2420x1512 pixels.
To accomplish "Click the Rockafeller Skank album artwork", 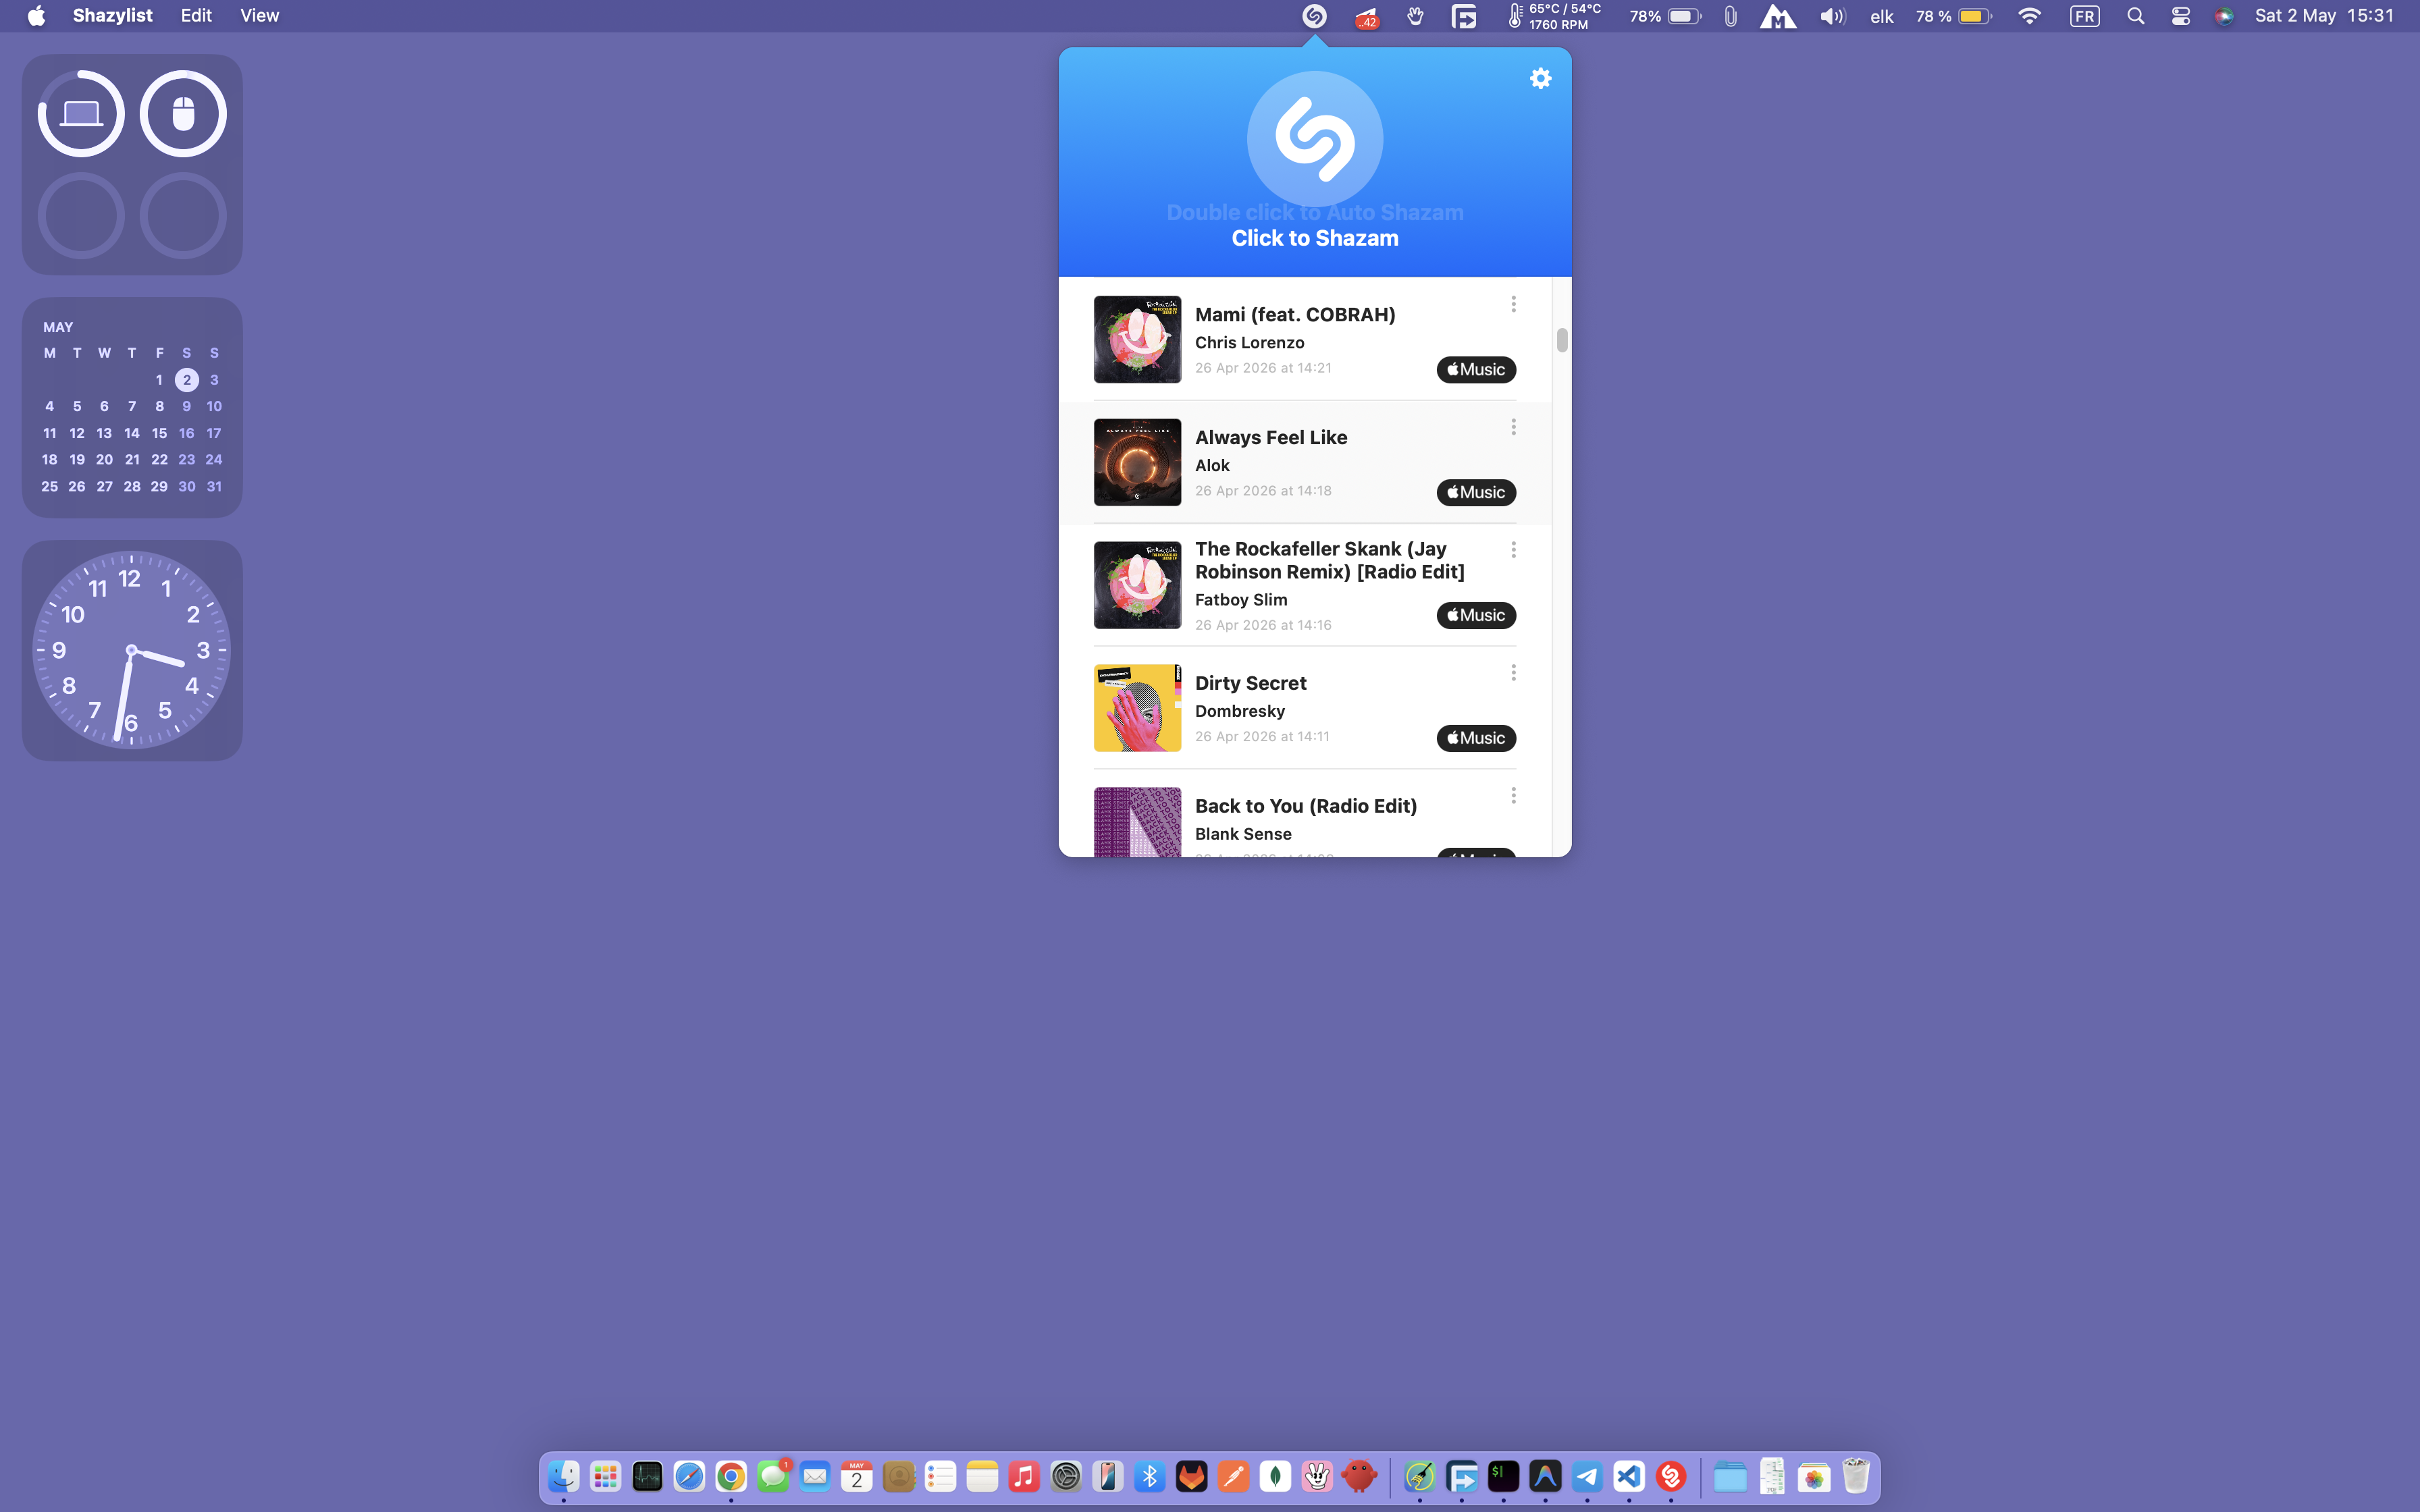I will tap(1137, 586).
